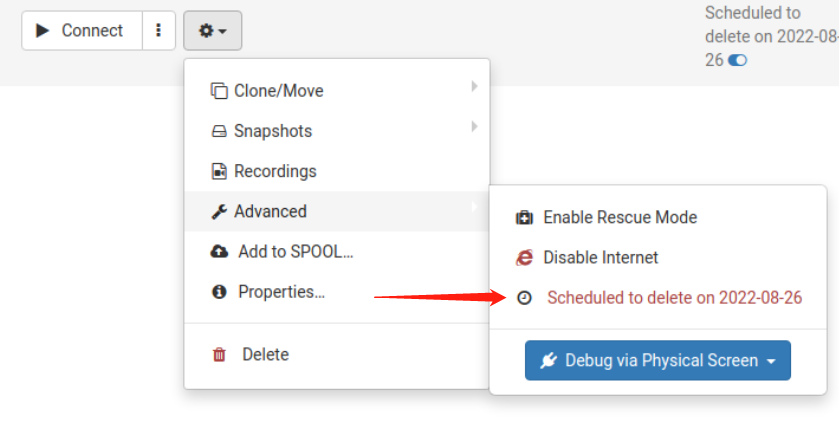Click the Recordings film file icon

click(219, 171)
